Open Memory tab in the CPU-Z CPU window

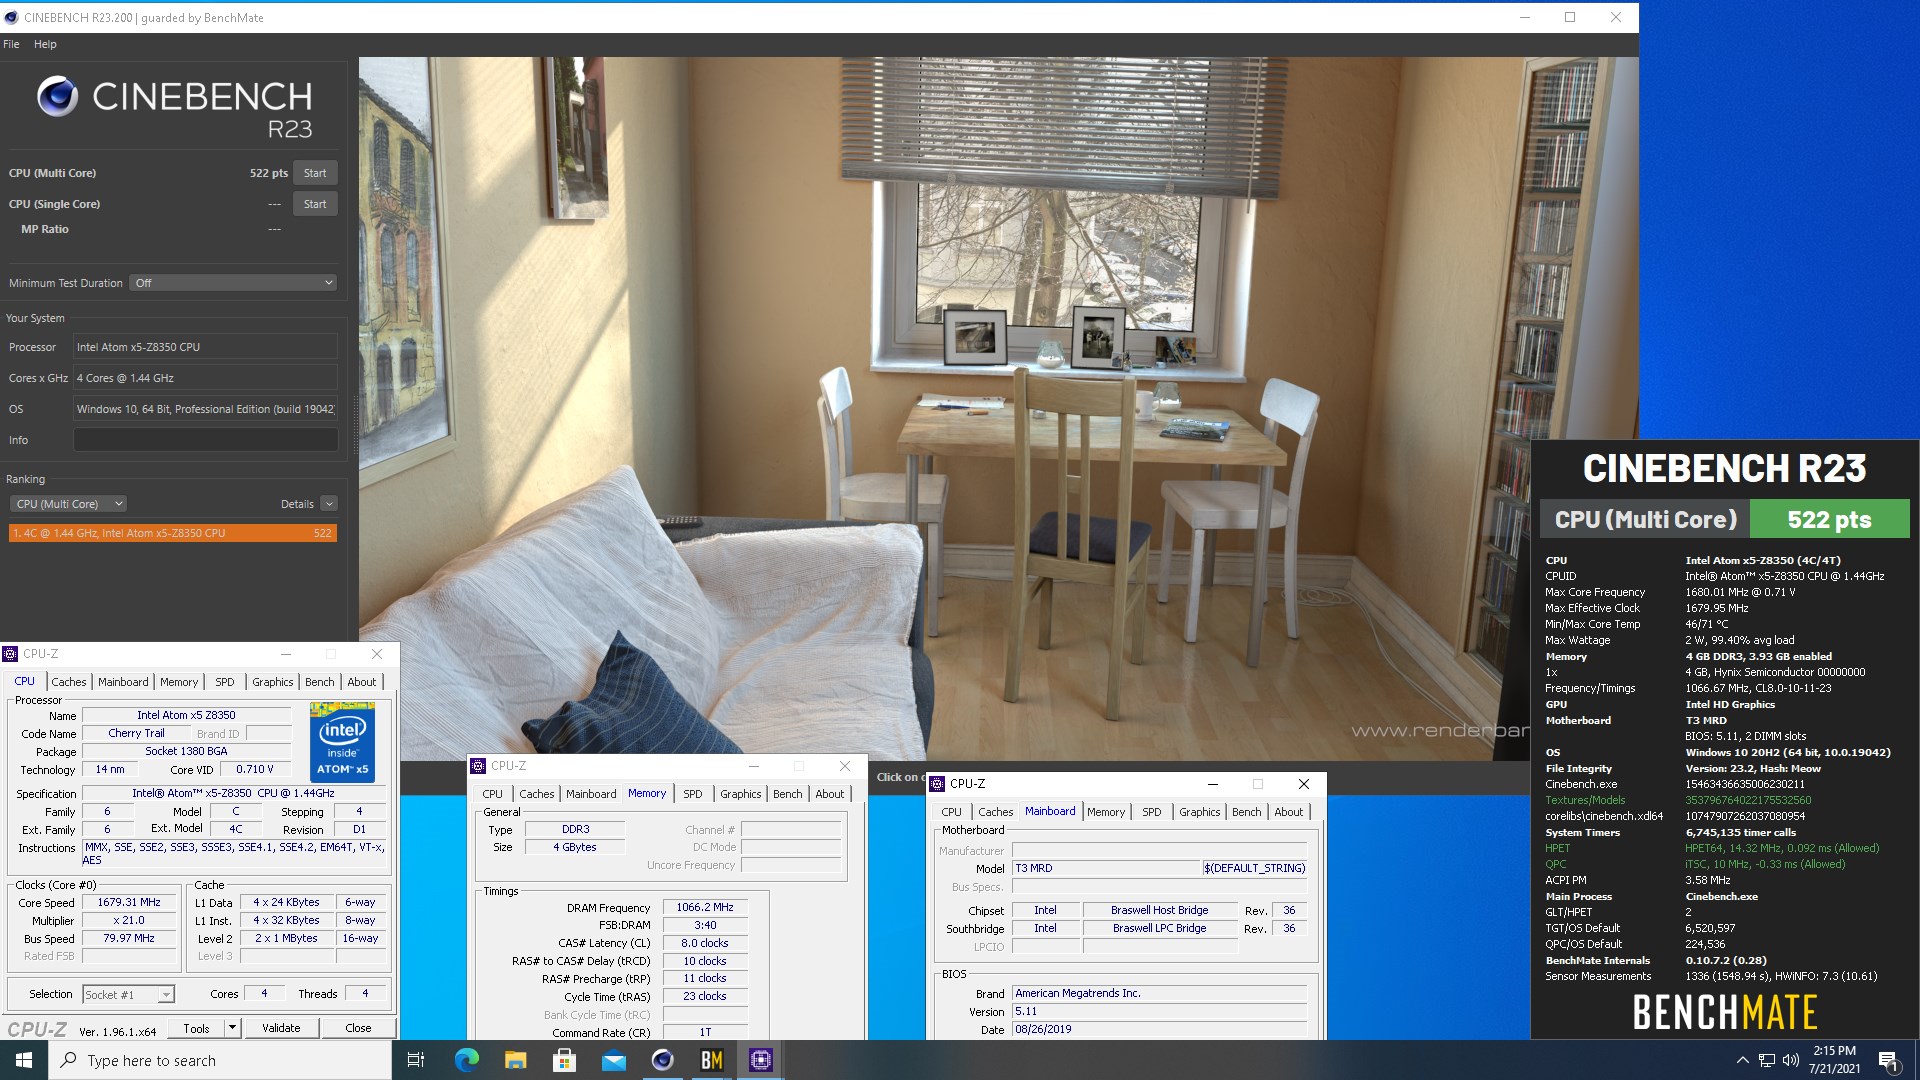coord(179,682)
